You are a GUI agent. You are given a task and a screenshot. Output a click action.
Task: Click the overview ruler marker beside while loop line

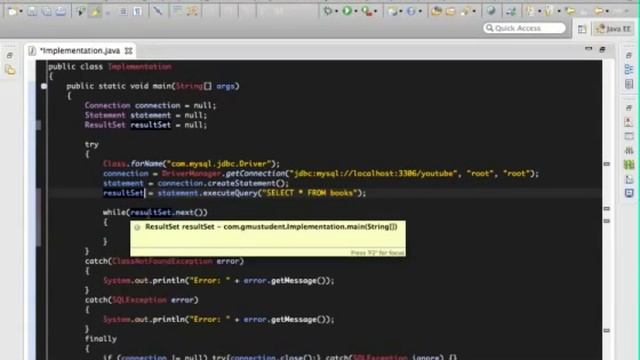[607, 209]
